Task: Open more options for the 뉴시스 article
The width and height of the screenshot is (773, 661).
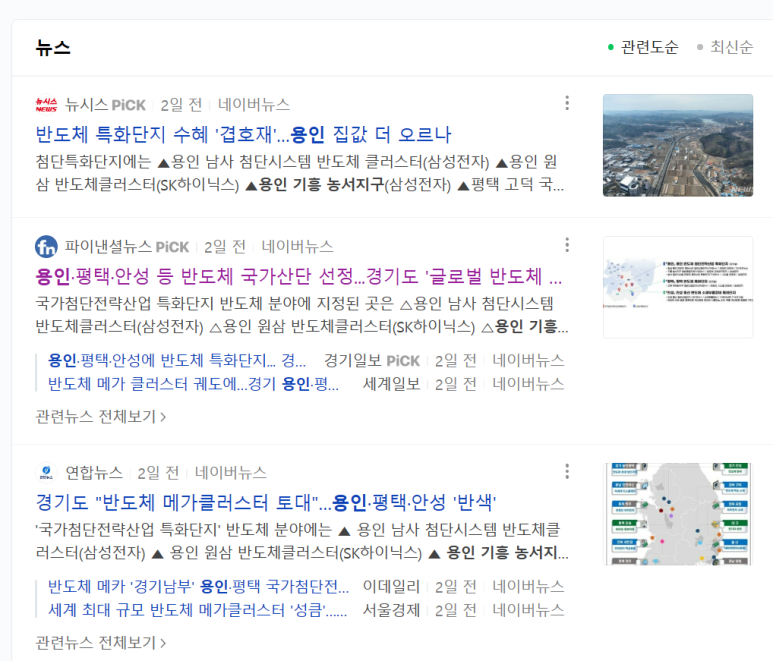Action: click(x=567, y=103)
